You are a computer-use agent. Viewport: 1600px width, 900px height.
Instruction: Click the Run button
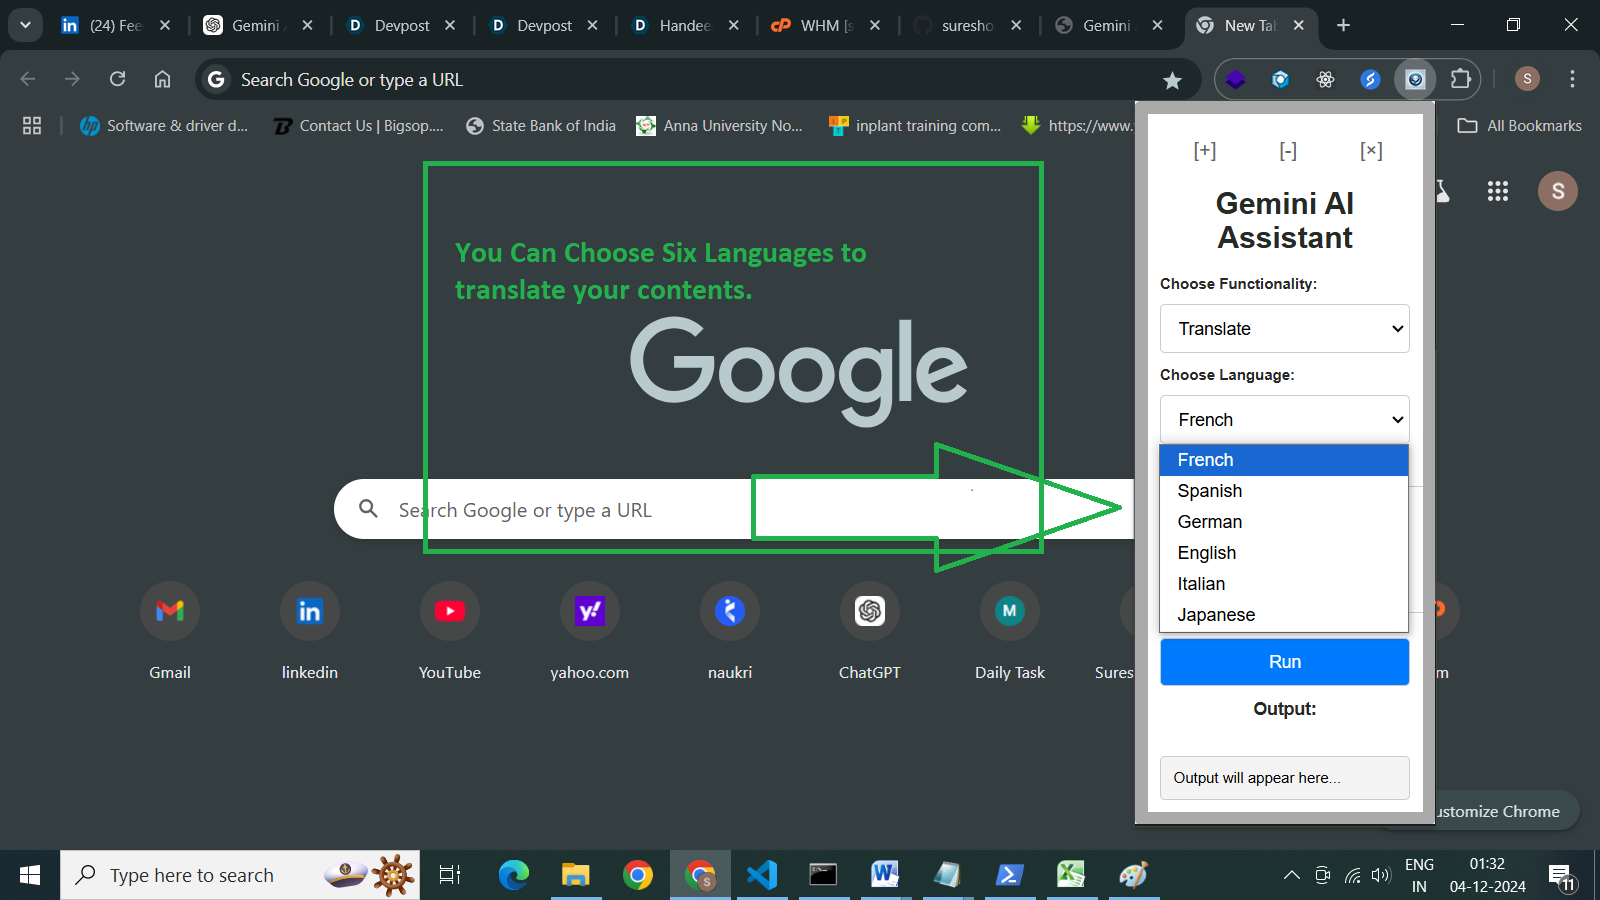(x=1285, y=662)
